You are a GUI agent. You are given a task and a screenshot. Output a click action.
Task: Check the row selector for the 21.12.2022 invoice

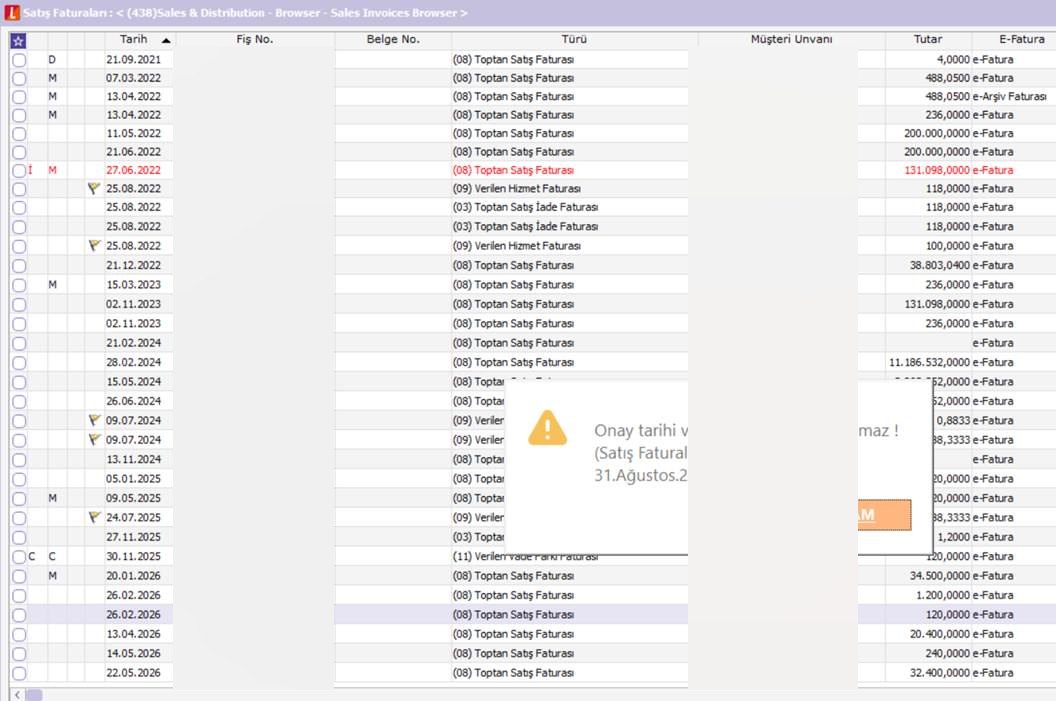(19, 265)
